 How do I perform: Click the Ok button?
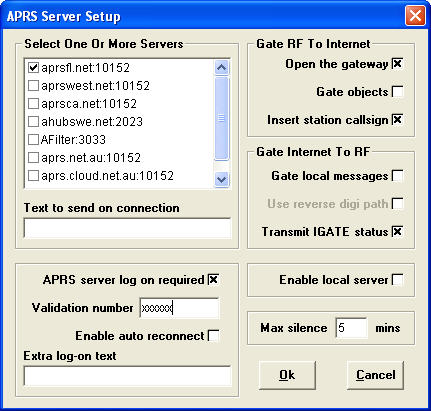coord(287,375)
